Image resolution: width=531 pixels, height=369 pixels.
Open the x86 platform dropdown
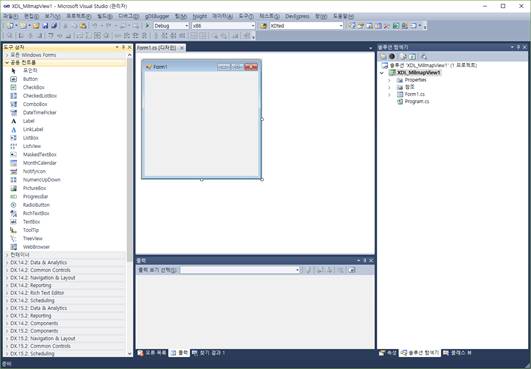coord(223,26)
